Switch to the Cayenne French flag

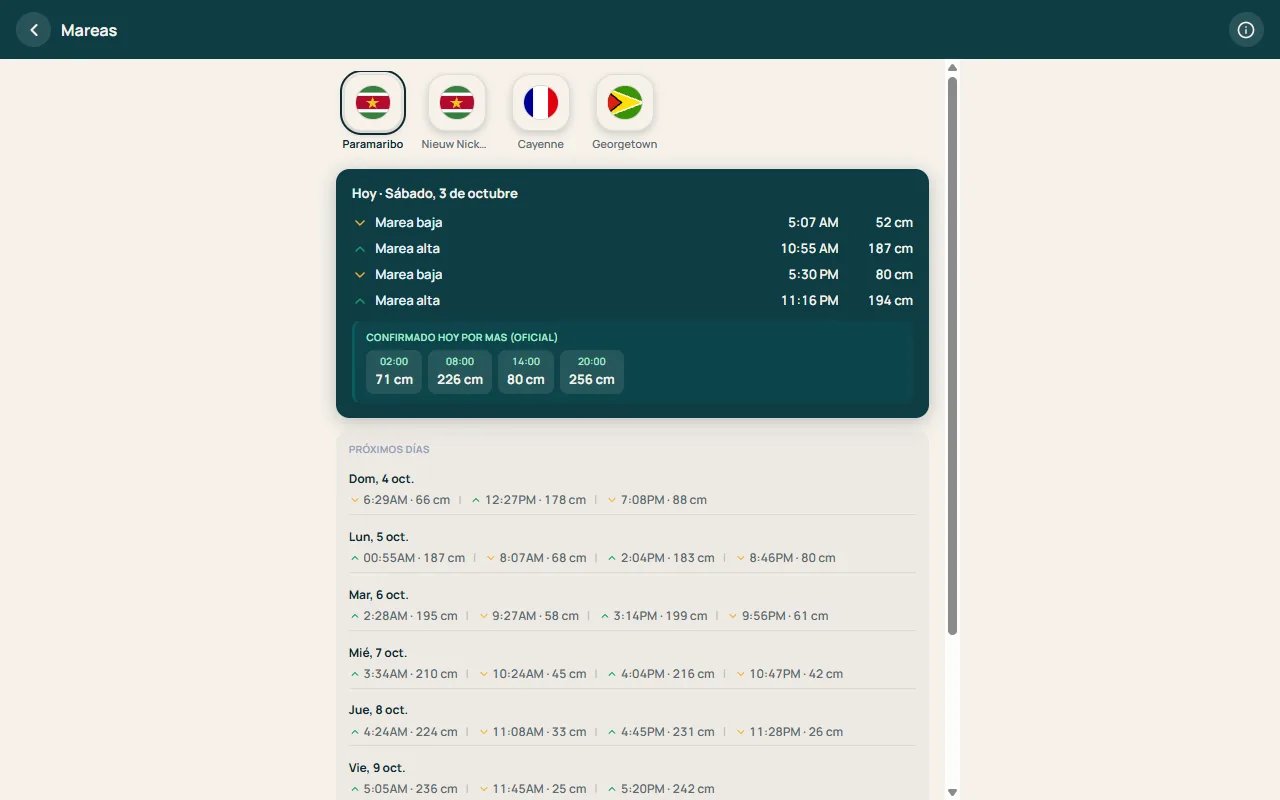(541, 103)
